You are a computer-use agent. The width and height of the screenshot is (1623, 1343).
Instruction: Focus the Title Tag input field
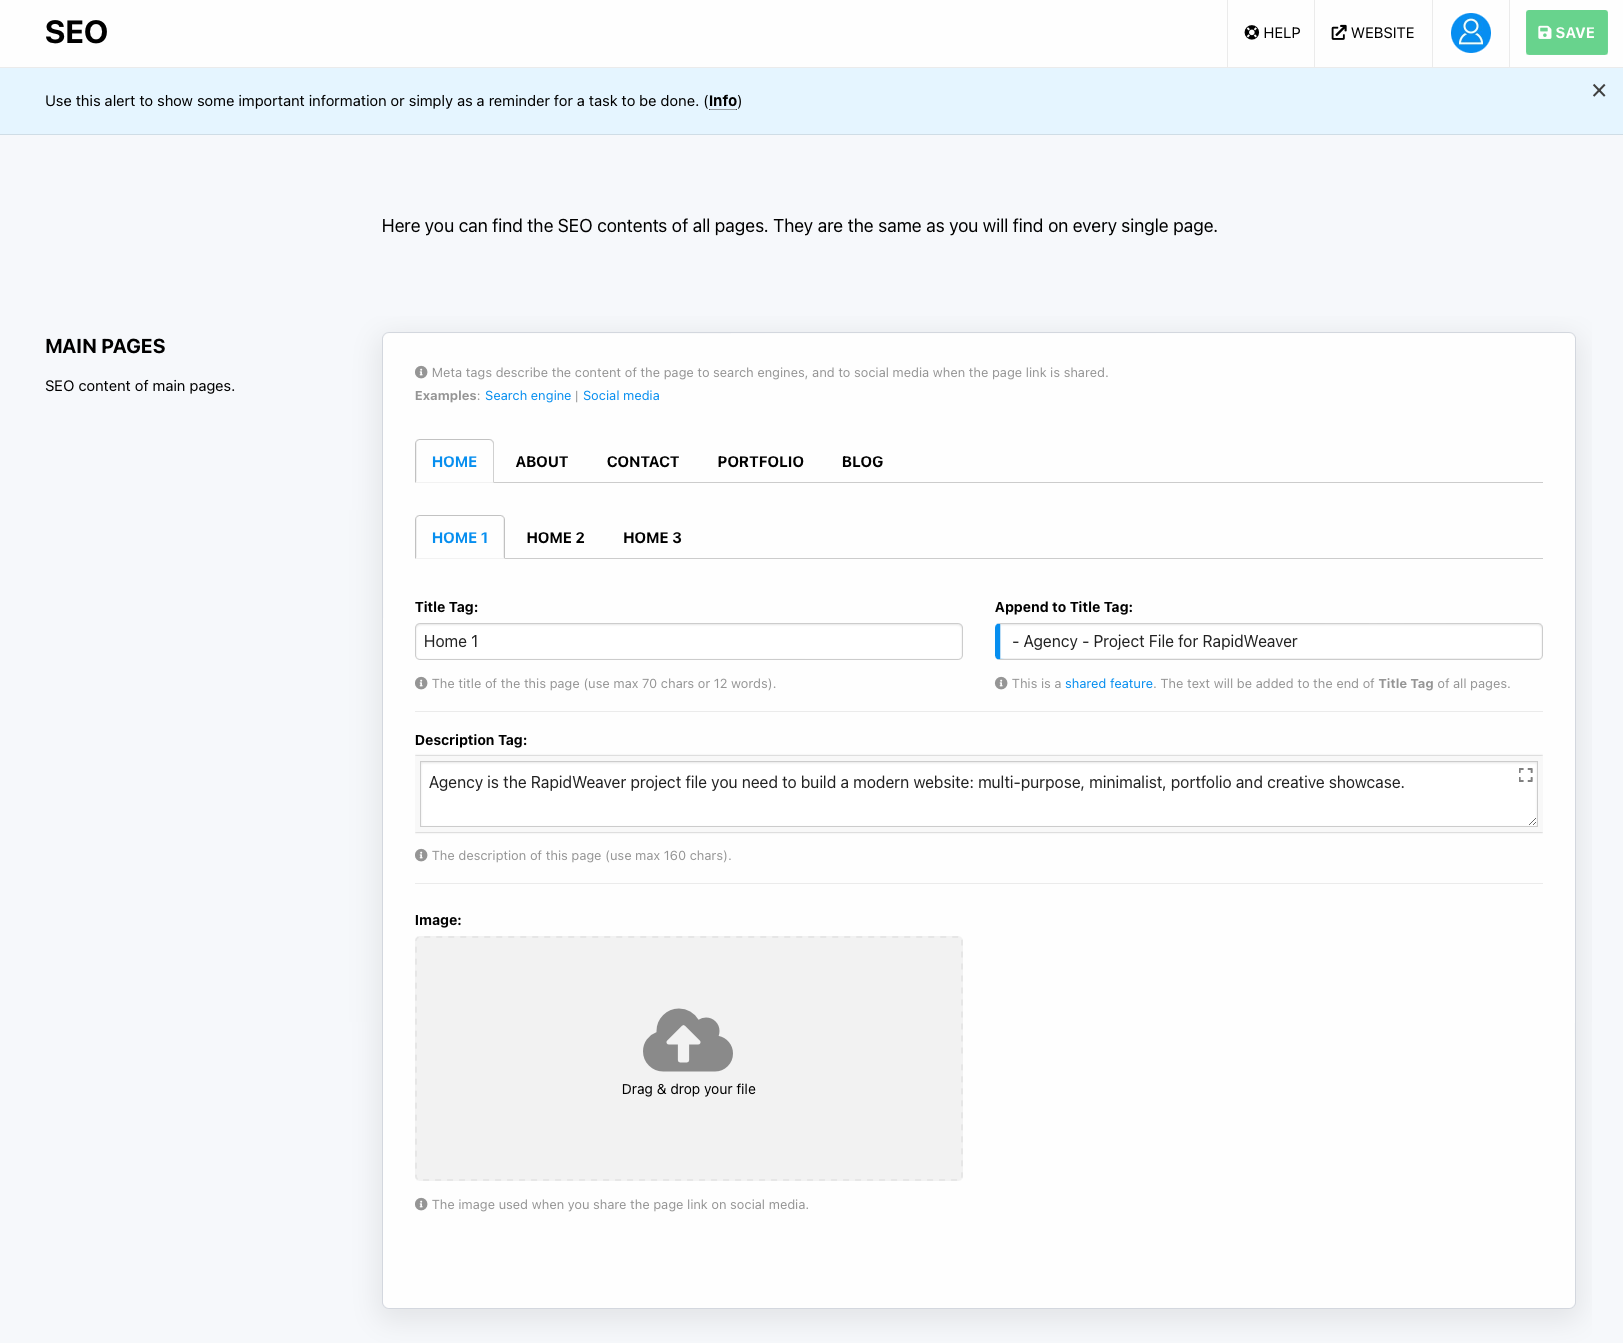(x=688, y=642)
